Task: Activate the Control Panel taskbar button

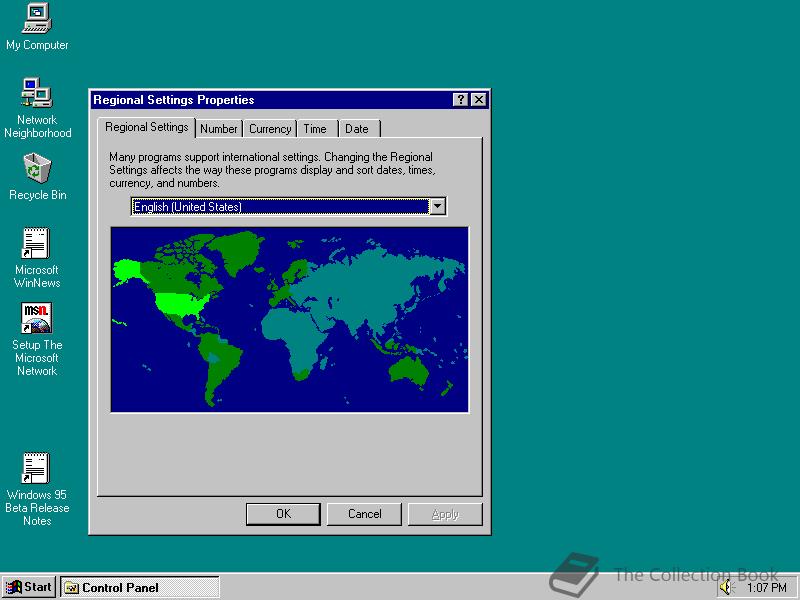Action: [140, 588]
